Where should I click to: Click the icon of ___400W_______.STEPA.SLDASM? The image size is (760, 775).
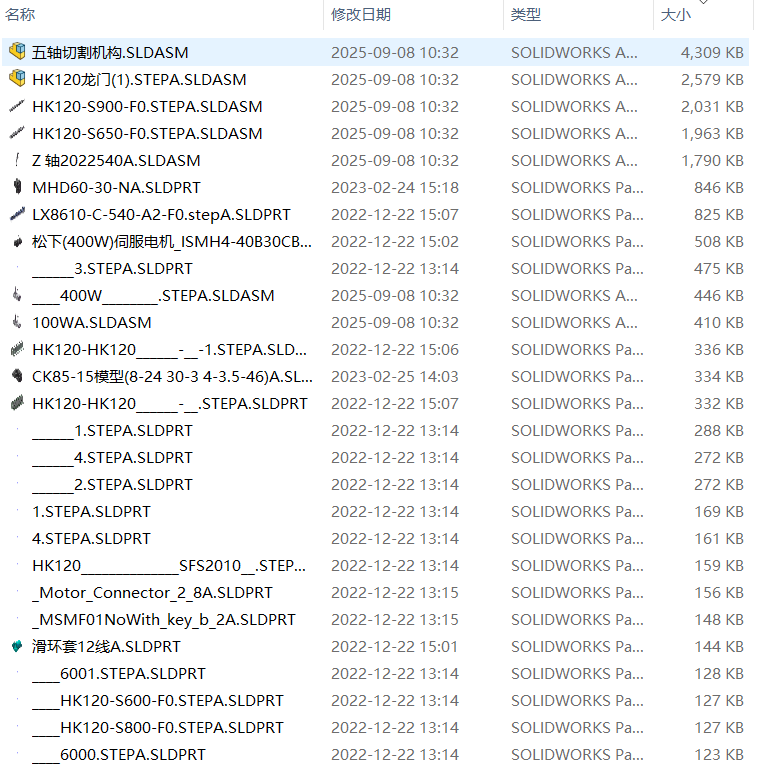[x=17, y=295]
